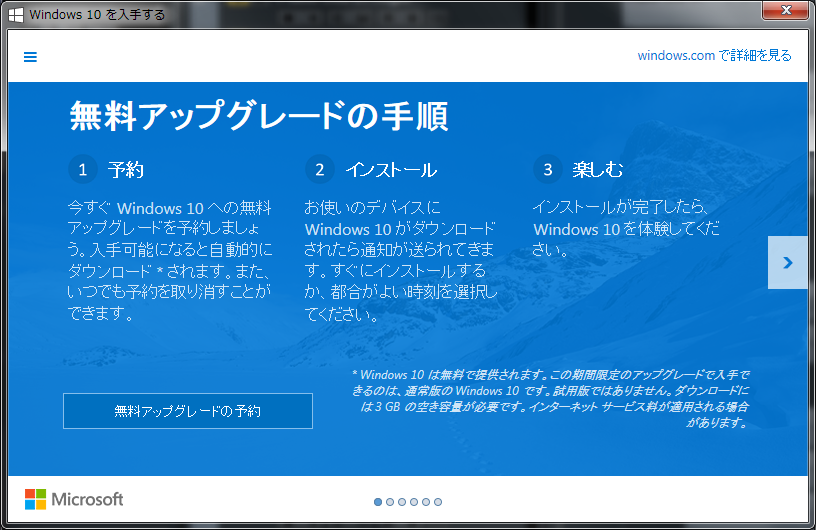816x530 pixels.
Task: Select the third page indicator dot
Action: [402, 502]
